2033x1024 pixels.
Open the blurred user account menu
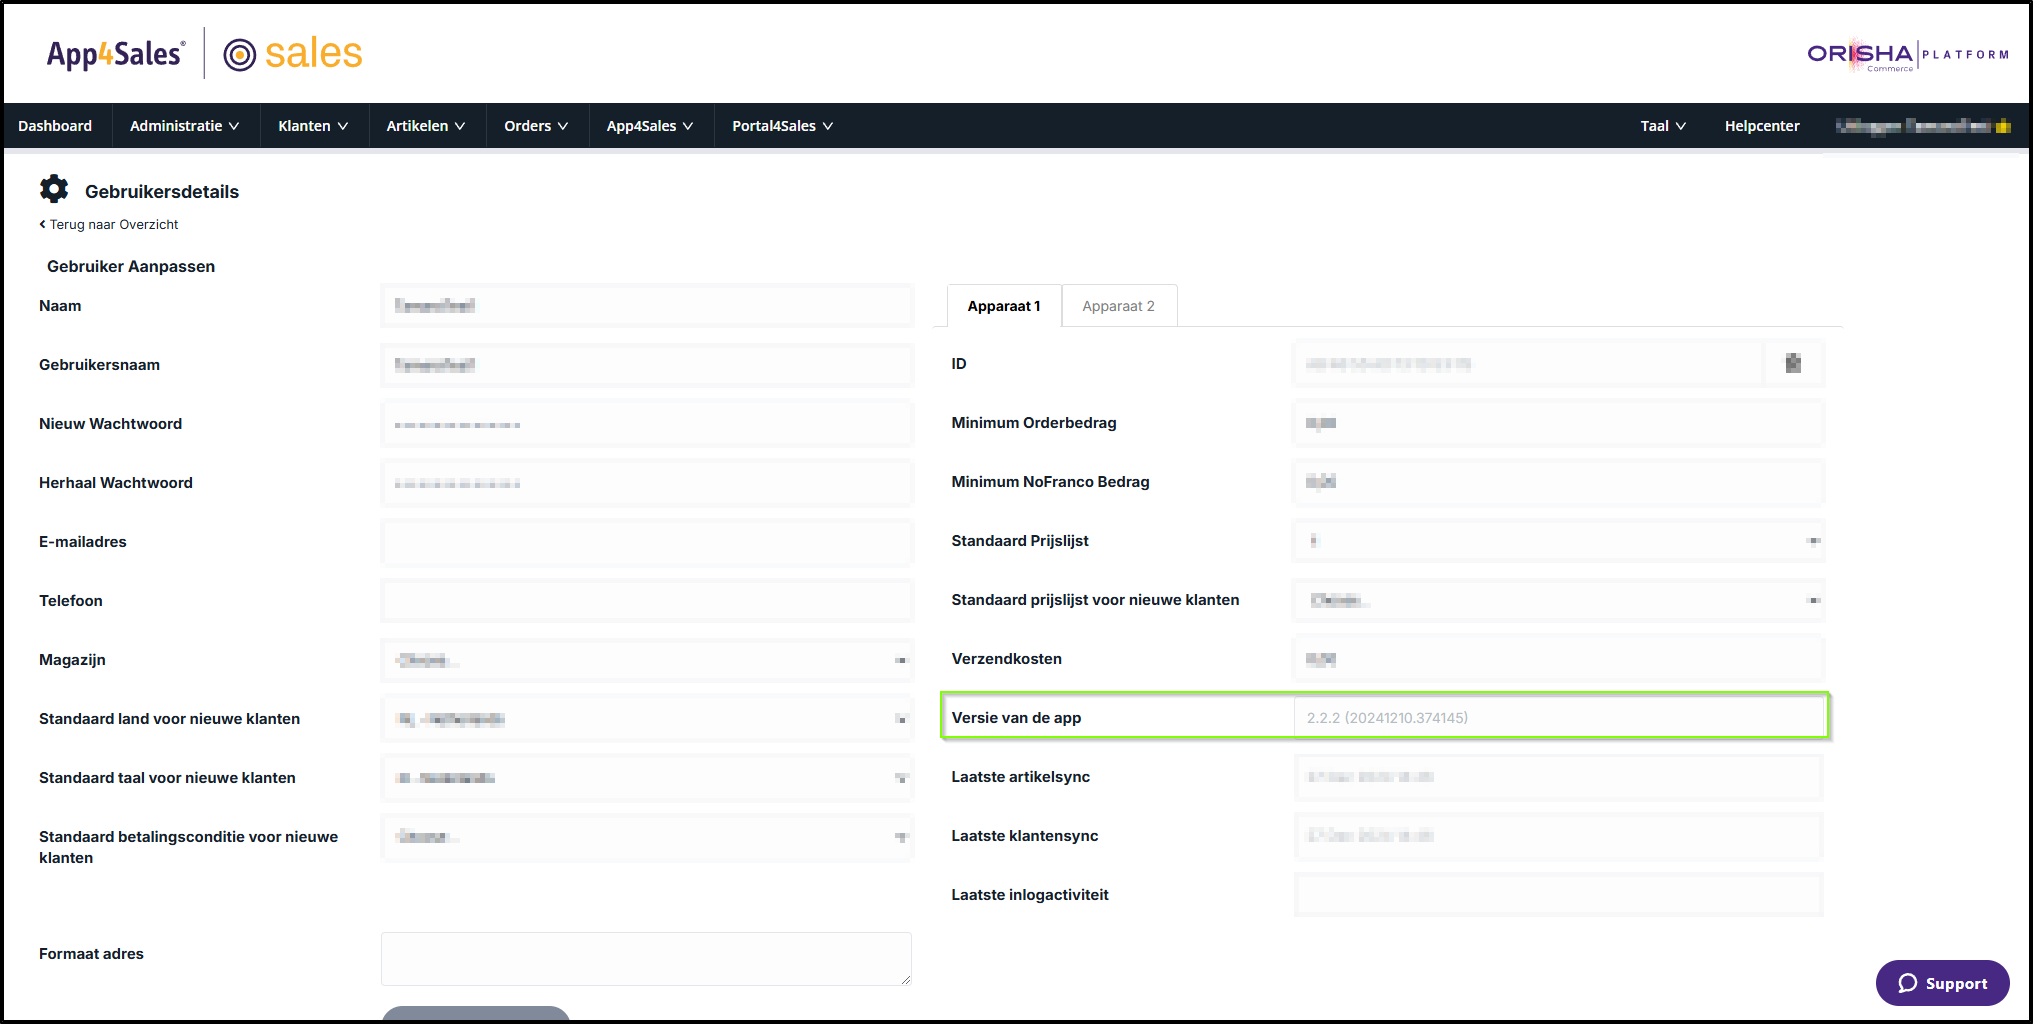[1923, 126]
